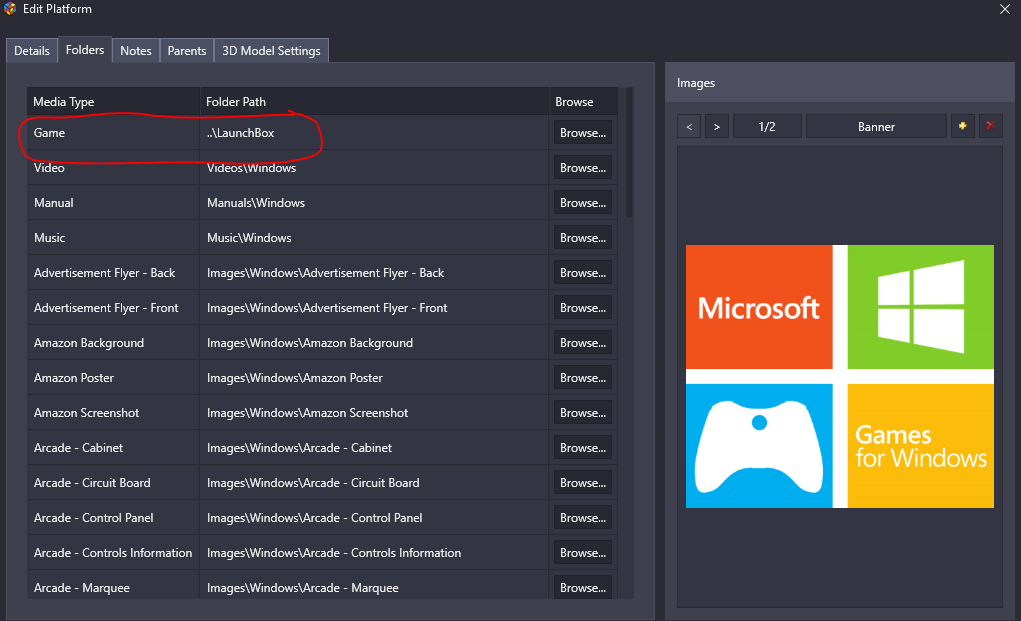Browse for Arcade - Controls Information folder
The height and width of the screenshot is (621, 1021).
pos(583,553)
